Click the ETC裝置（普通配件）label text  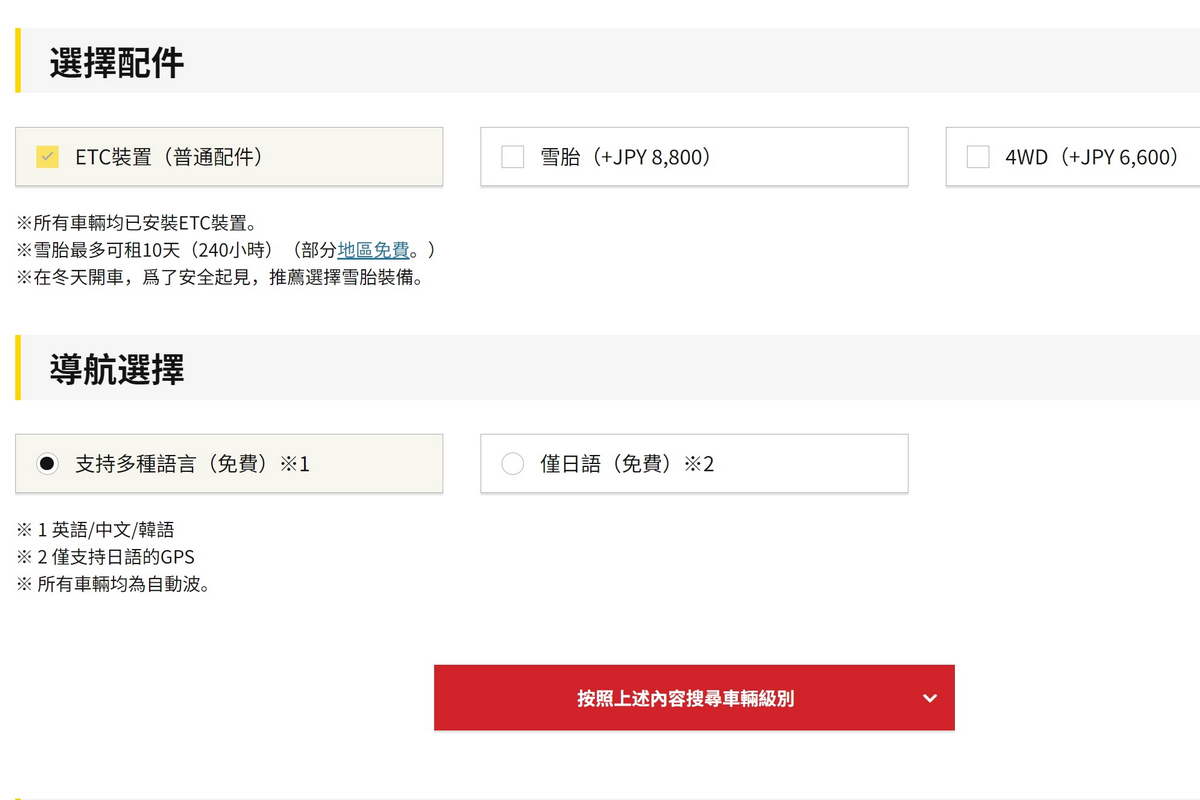click(169, 157)
